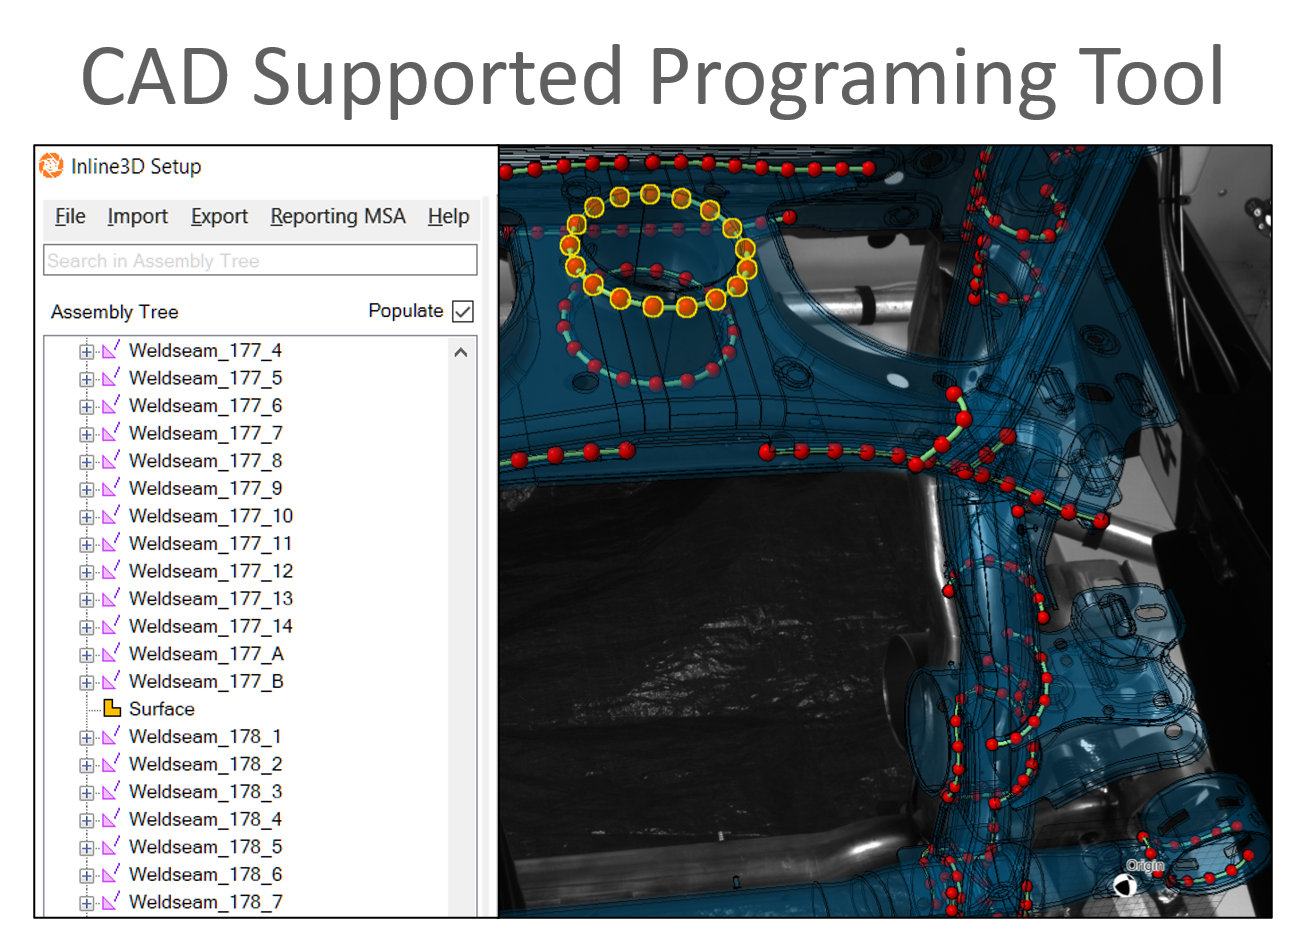Select the Weldseam_177_10 label
The width and height of the screenshot is (1301, 937).
point(211,516)
